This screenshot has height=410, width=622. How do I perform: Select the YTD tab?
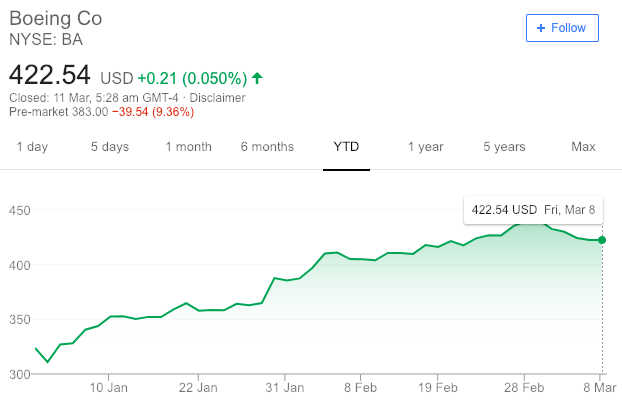[x=346, y=147]
